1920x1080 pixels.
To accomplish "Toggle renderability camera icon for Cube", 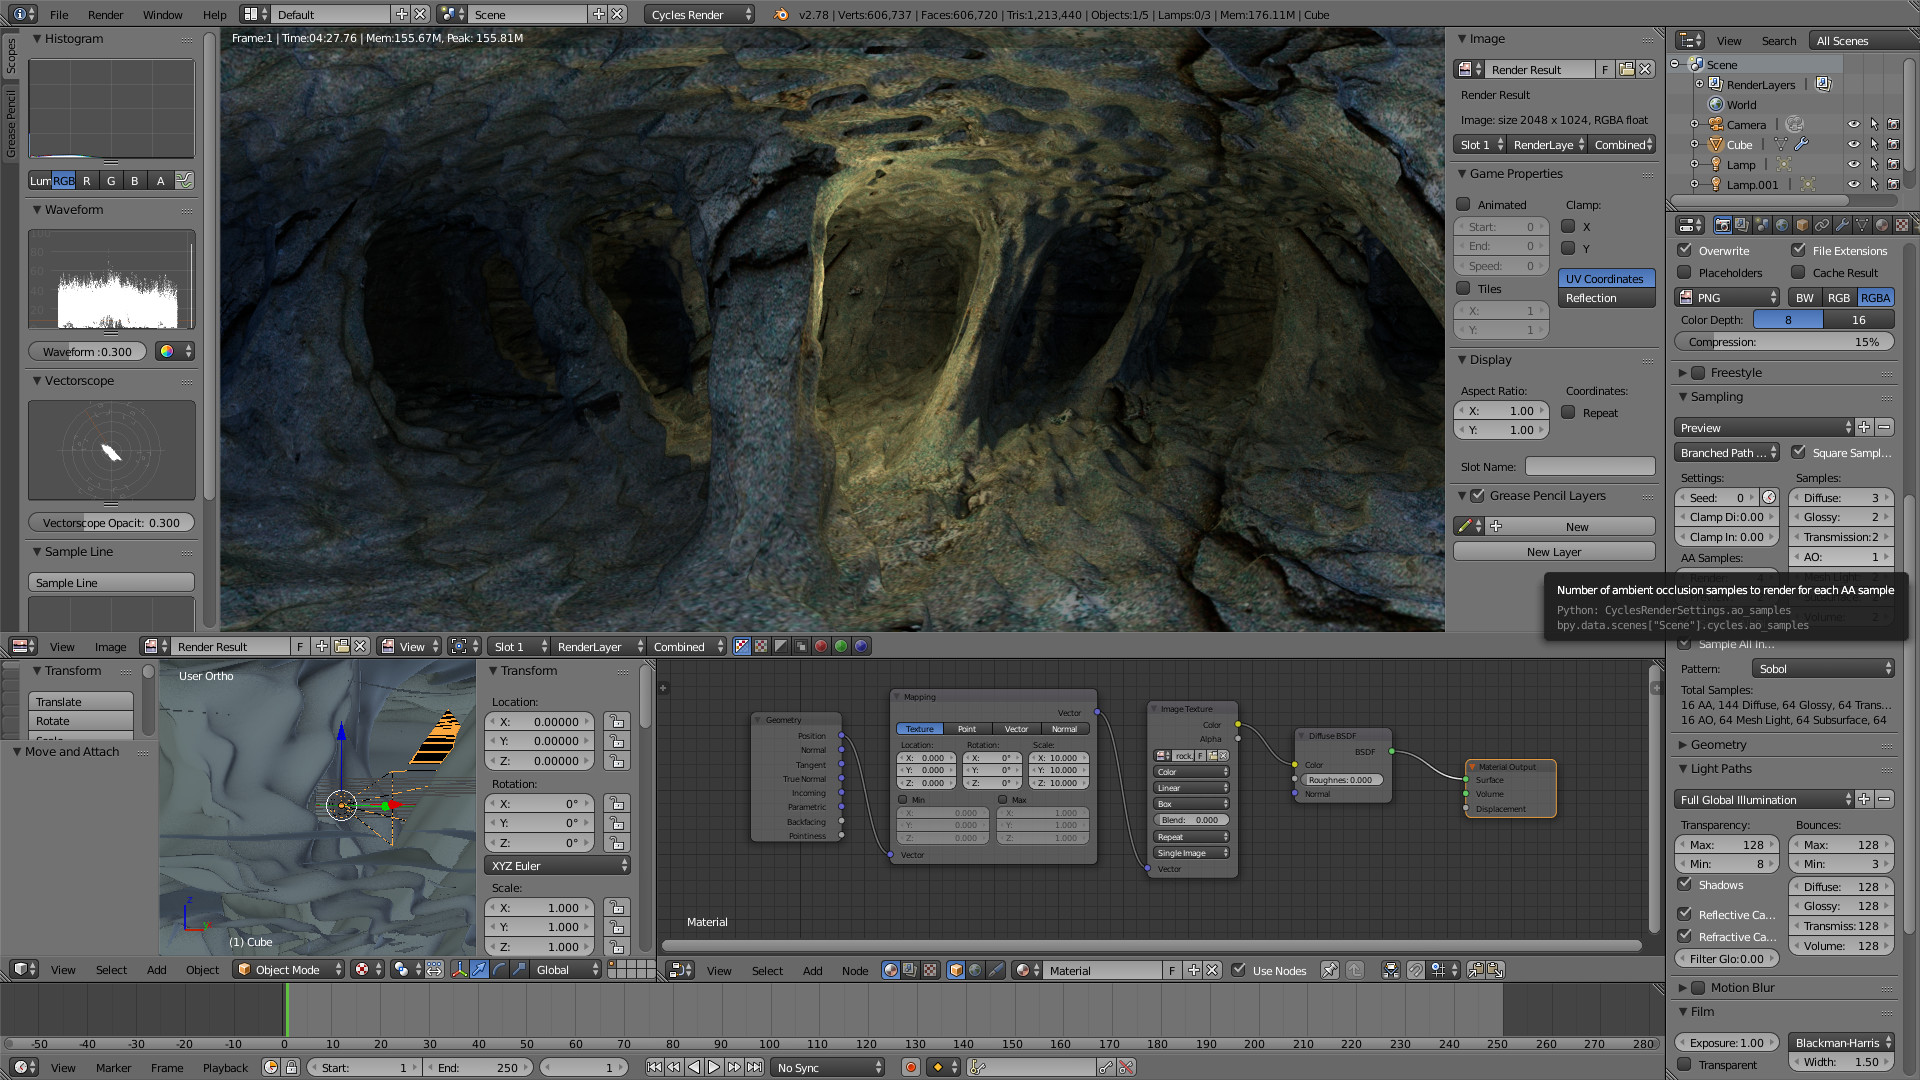I will coord(1893,144).
